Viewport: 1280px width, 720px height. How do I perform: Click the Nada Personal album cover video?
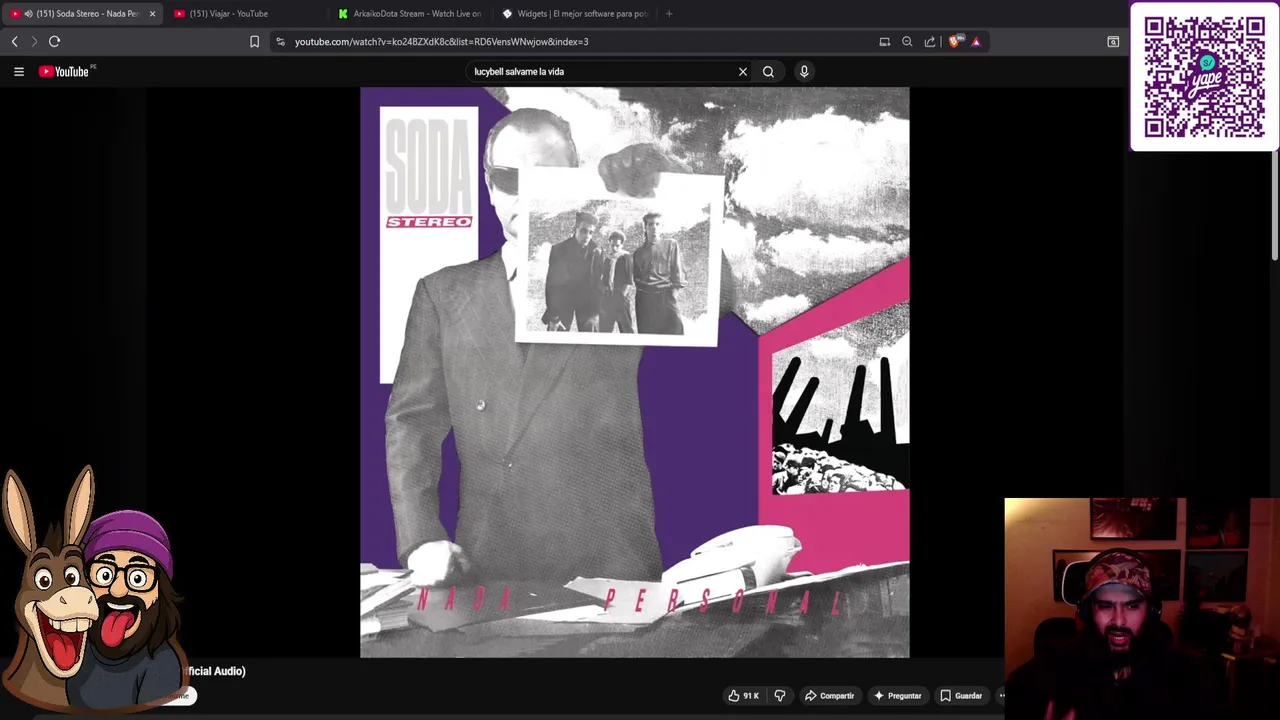(x=635, y=372)
